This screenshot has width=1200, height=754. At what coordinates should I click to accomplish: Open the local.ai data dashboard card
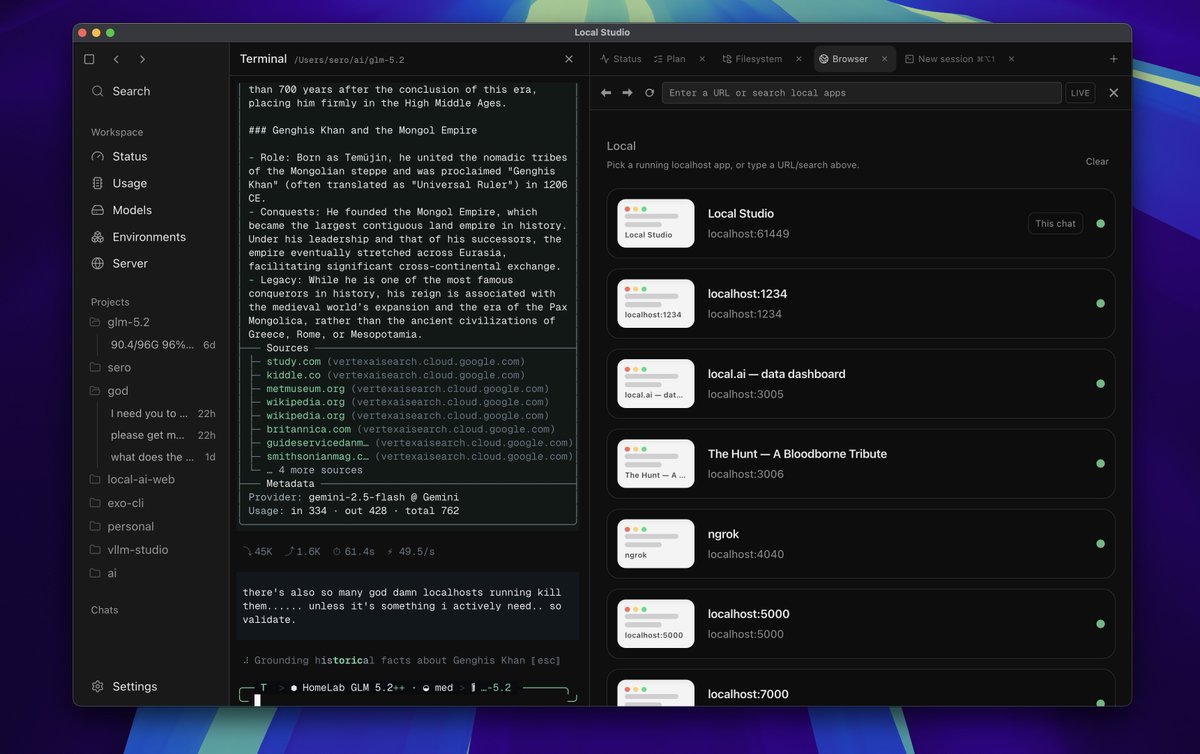[x=861, y=384]
